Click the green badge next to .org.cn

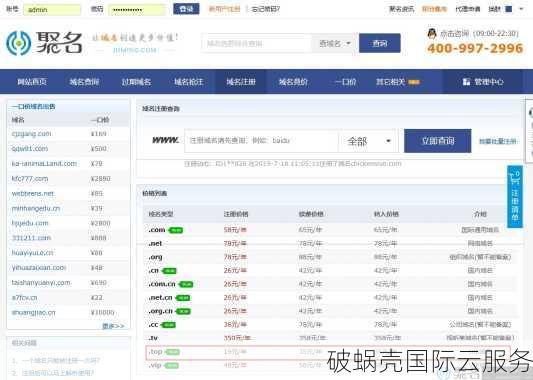(183, 311)
